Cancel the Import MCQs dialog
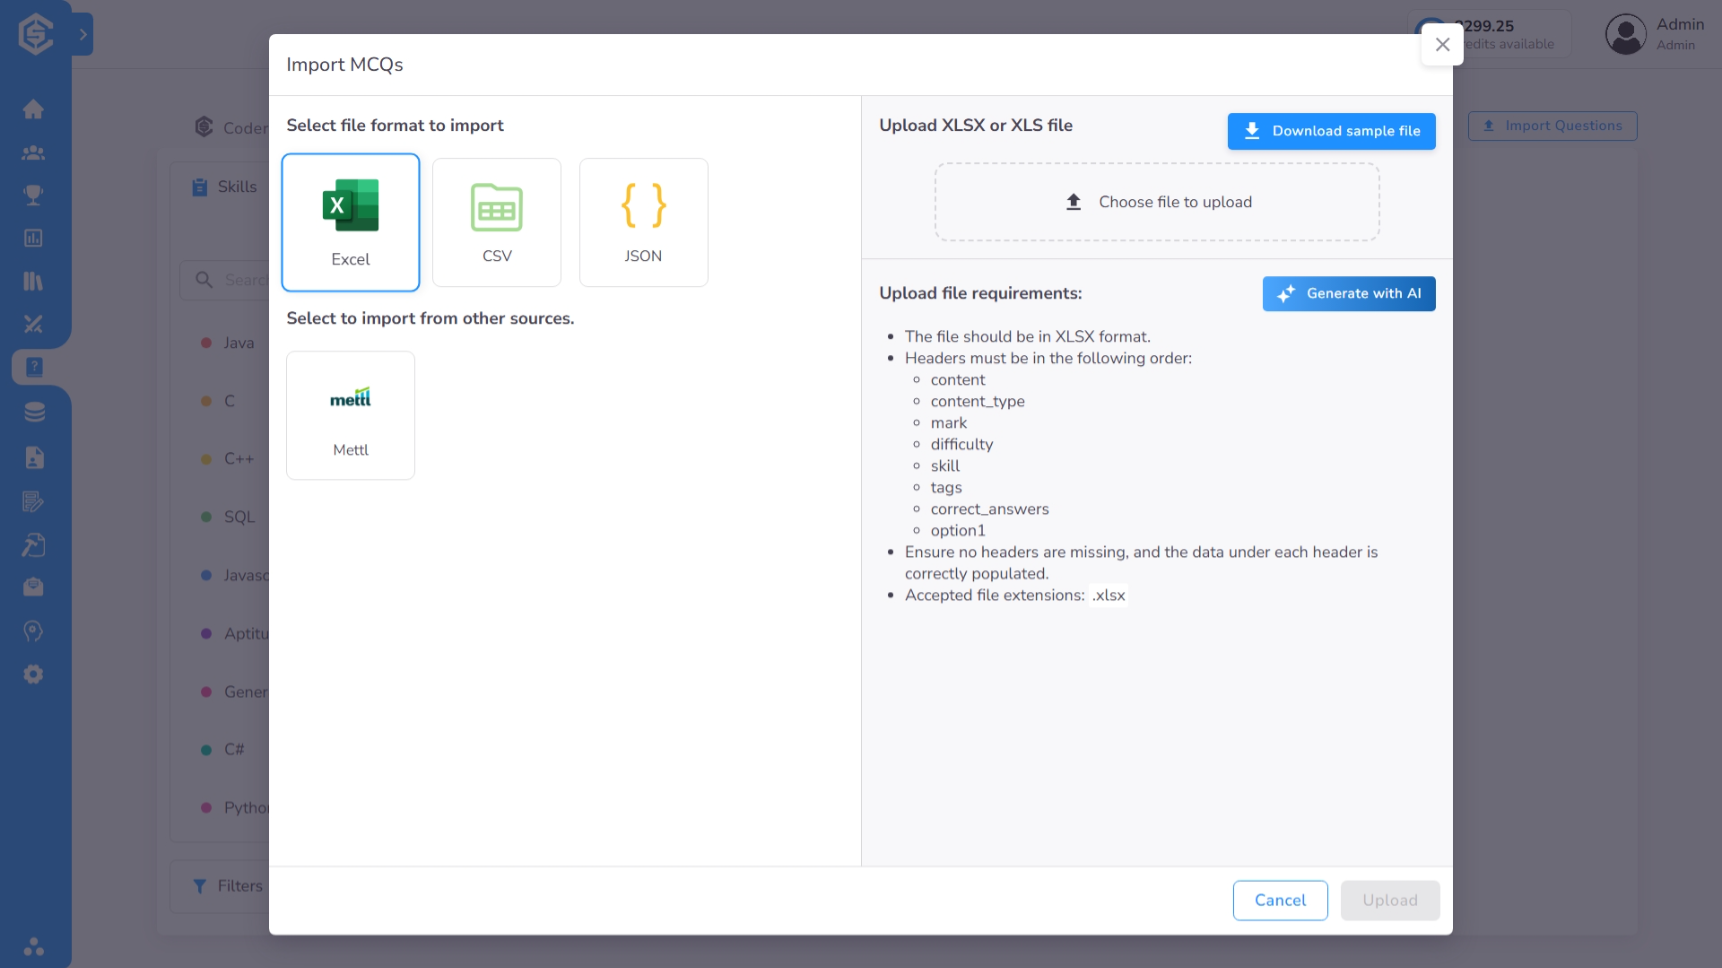This screenshot has width=1722, height=968. (x=1280, y=900)
